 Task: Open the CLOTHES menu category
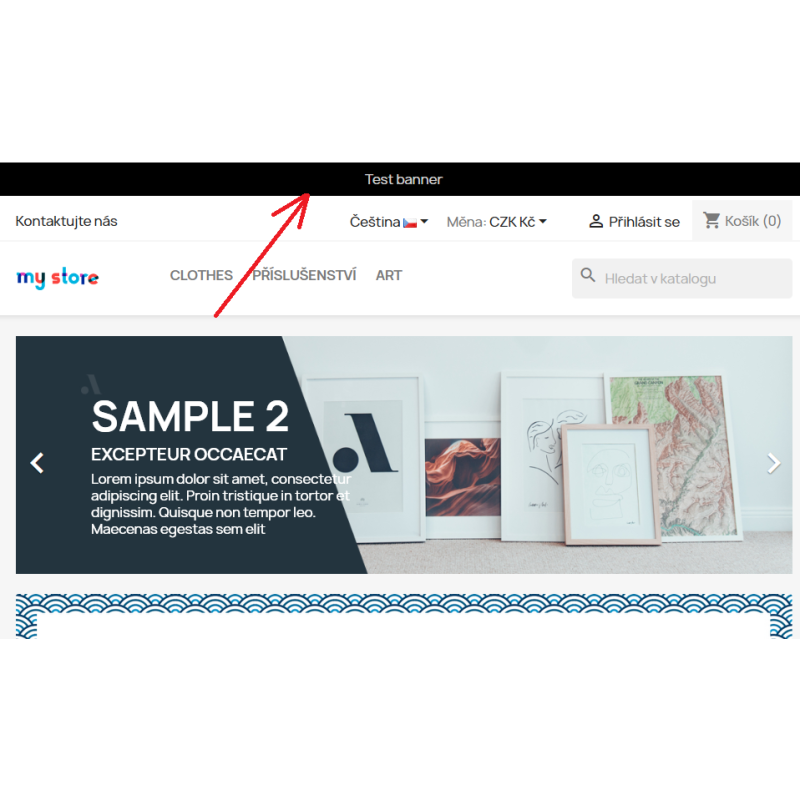[x=201, y=276]
